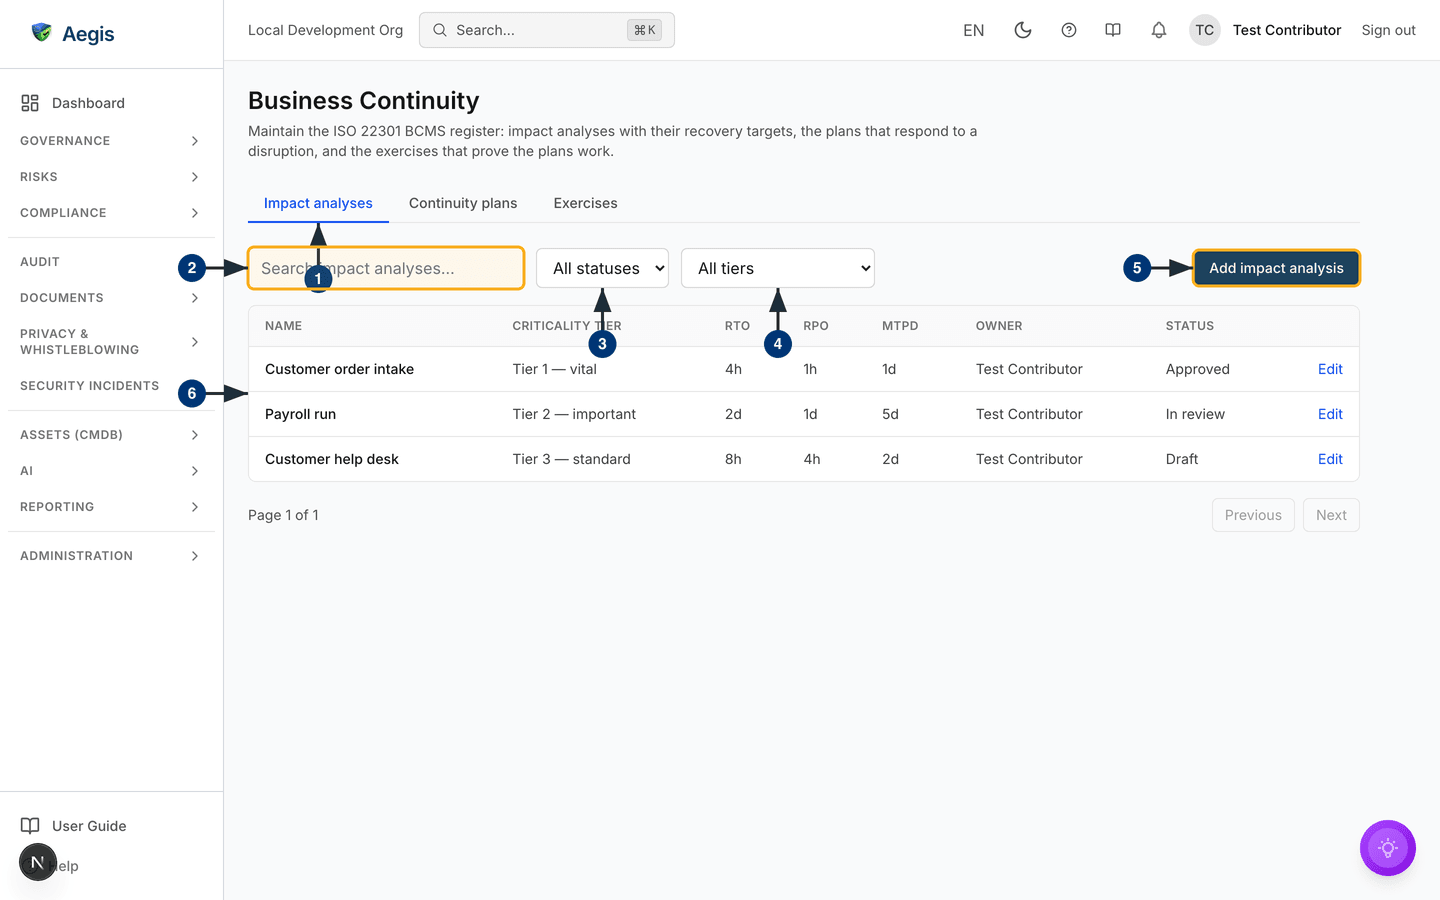Expand the Governance section

pos(110,141)
